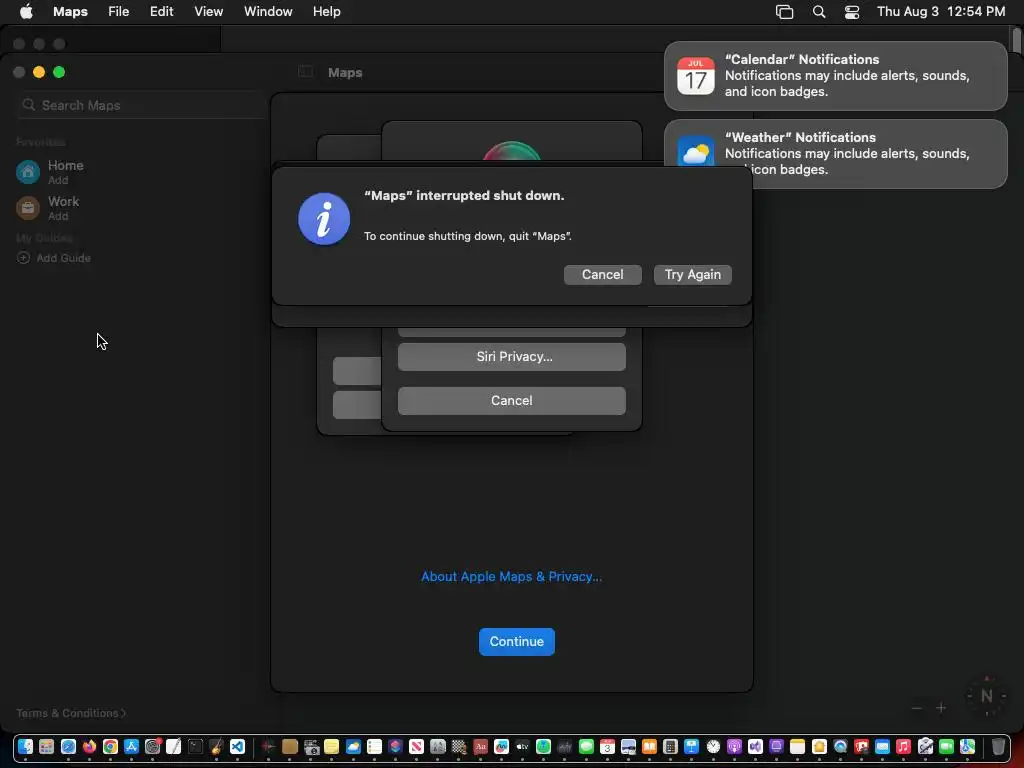Launch Safari from the Dock
Viewport: 1024px width, 768px height.
pos(68,746)
